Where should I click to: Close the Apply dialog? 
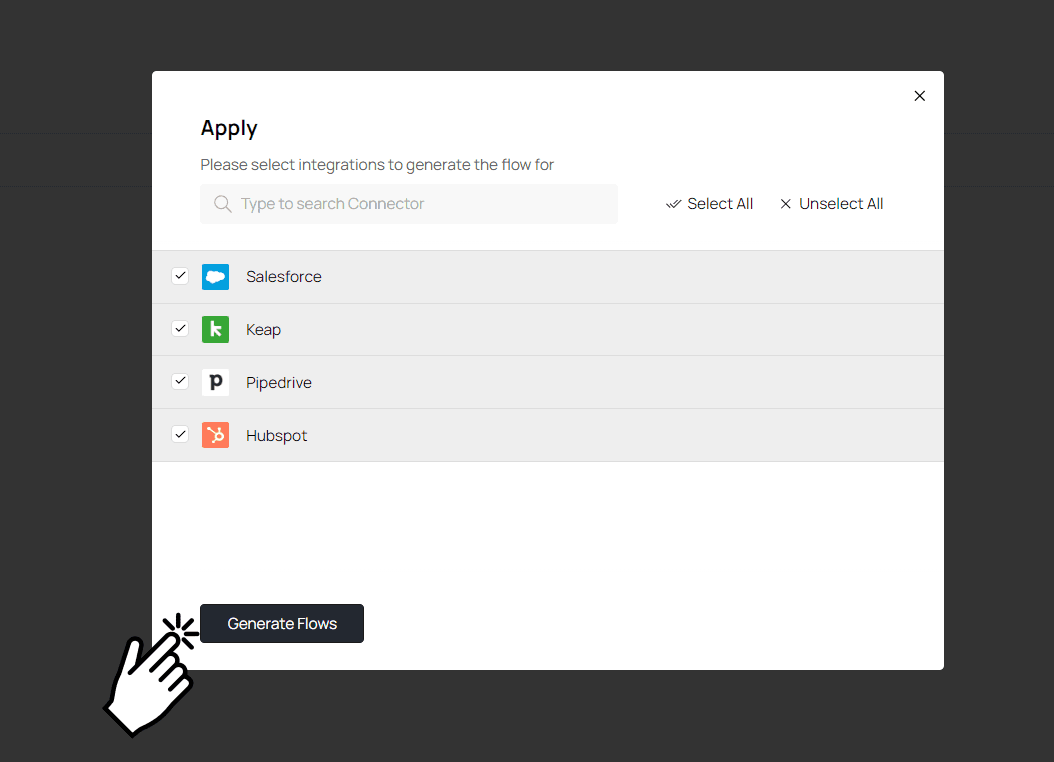click(920, 96)
